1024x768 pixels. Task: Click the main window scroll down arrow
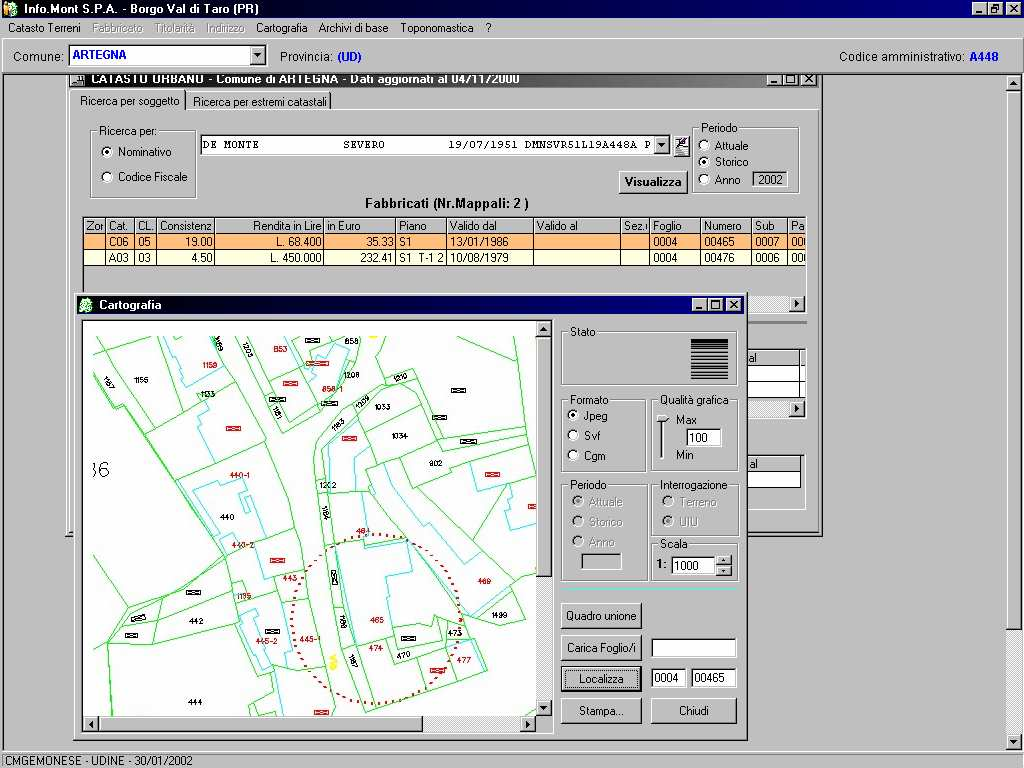(x=1013, y=742)
